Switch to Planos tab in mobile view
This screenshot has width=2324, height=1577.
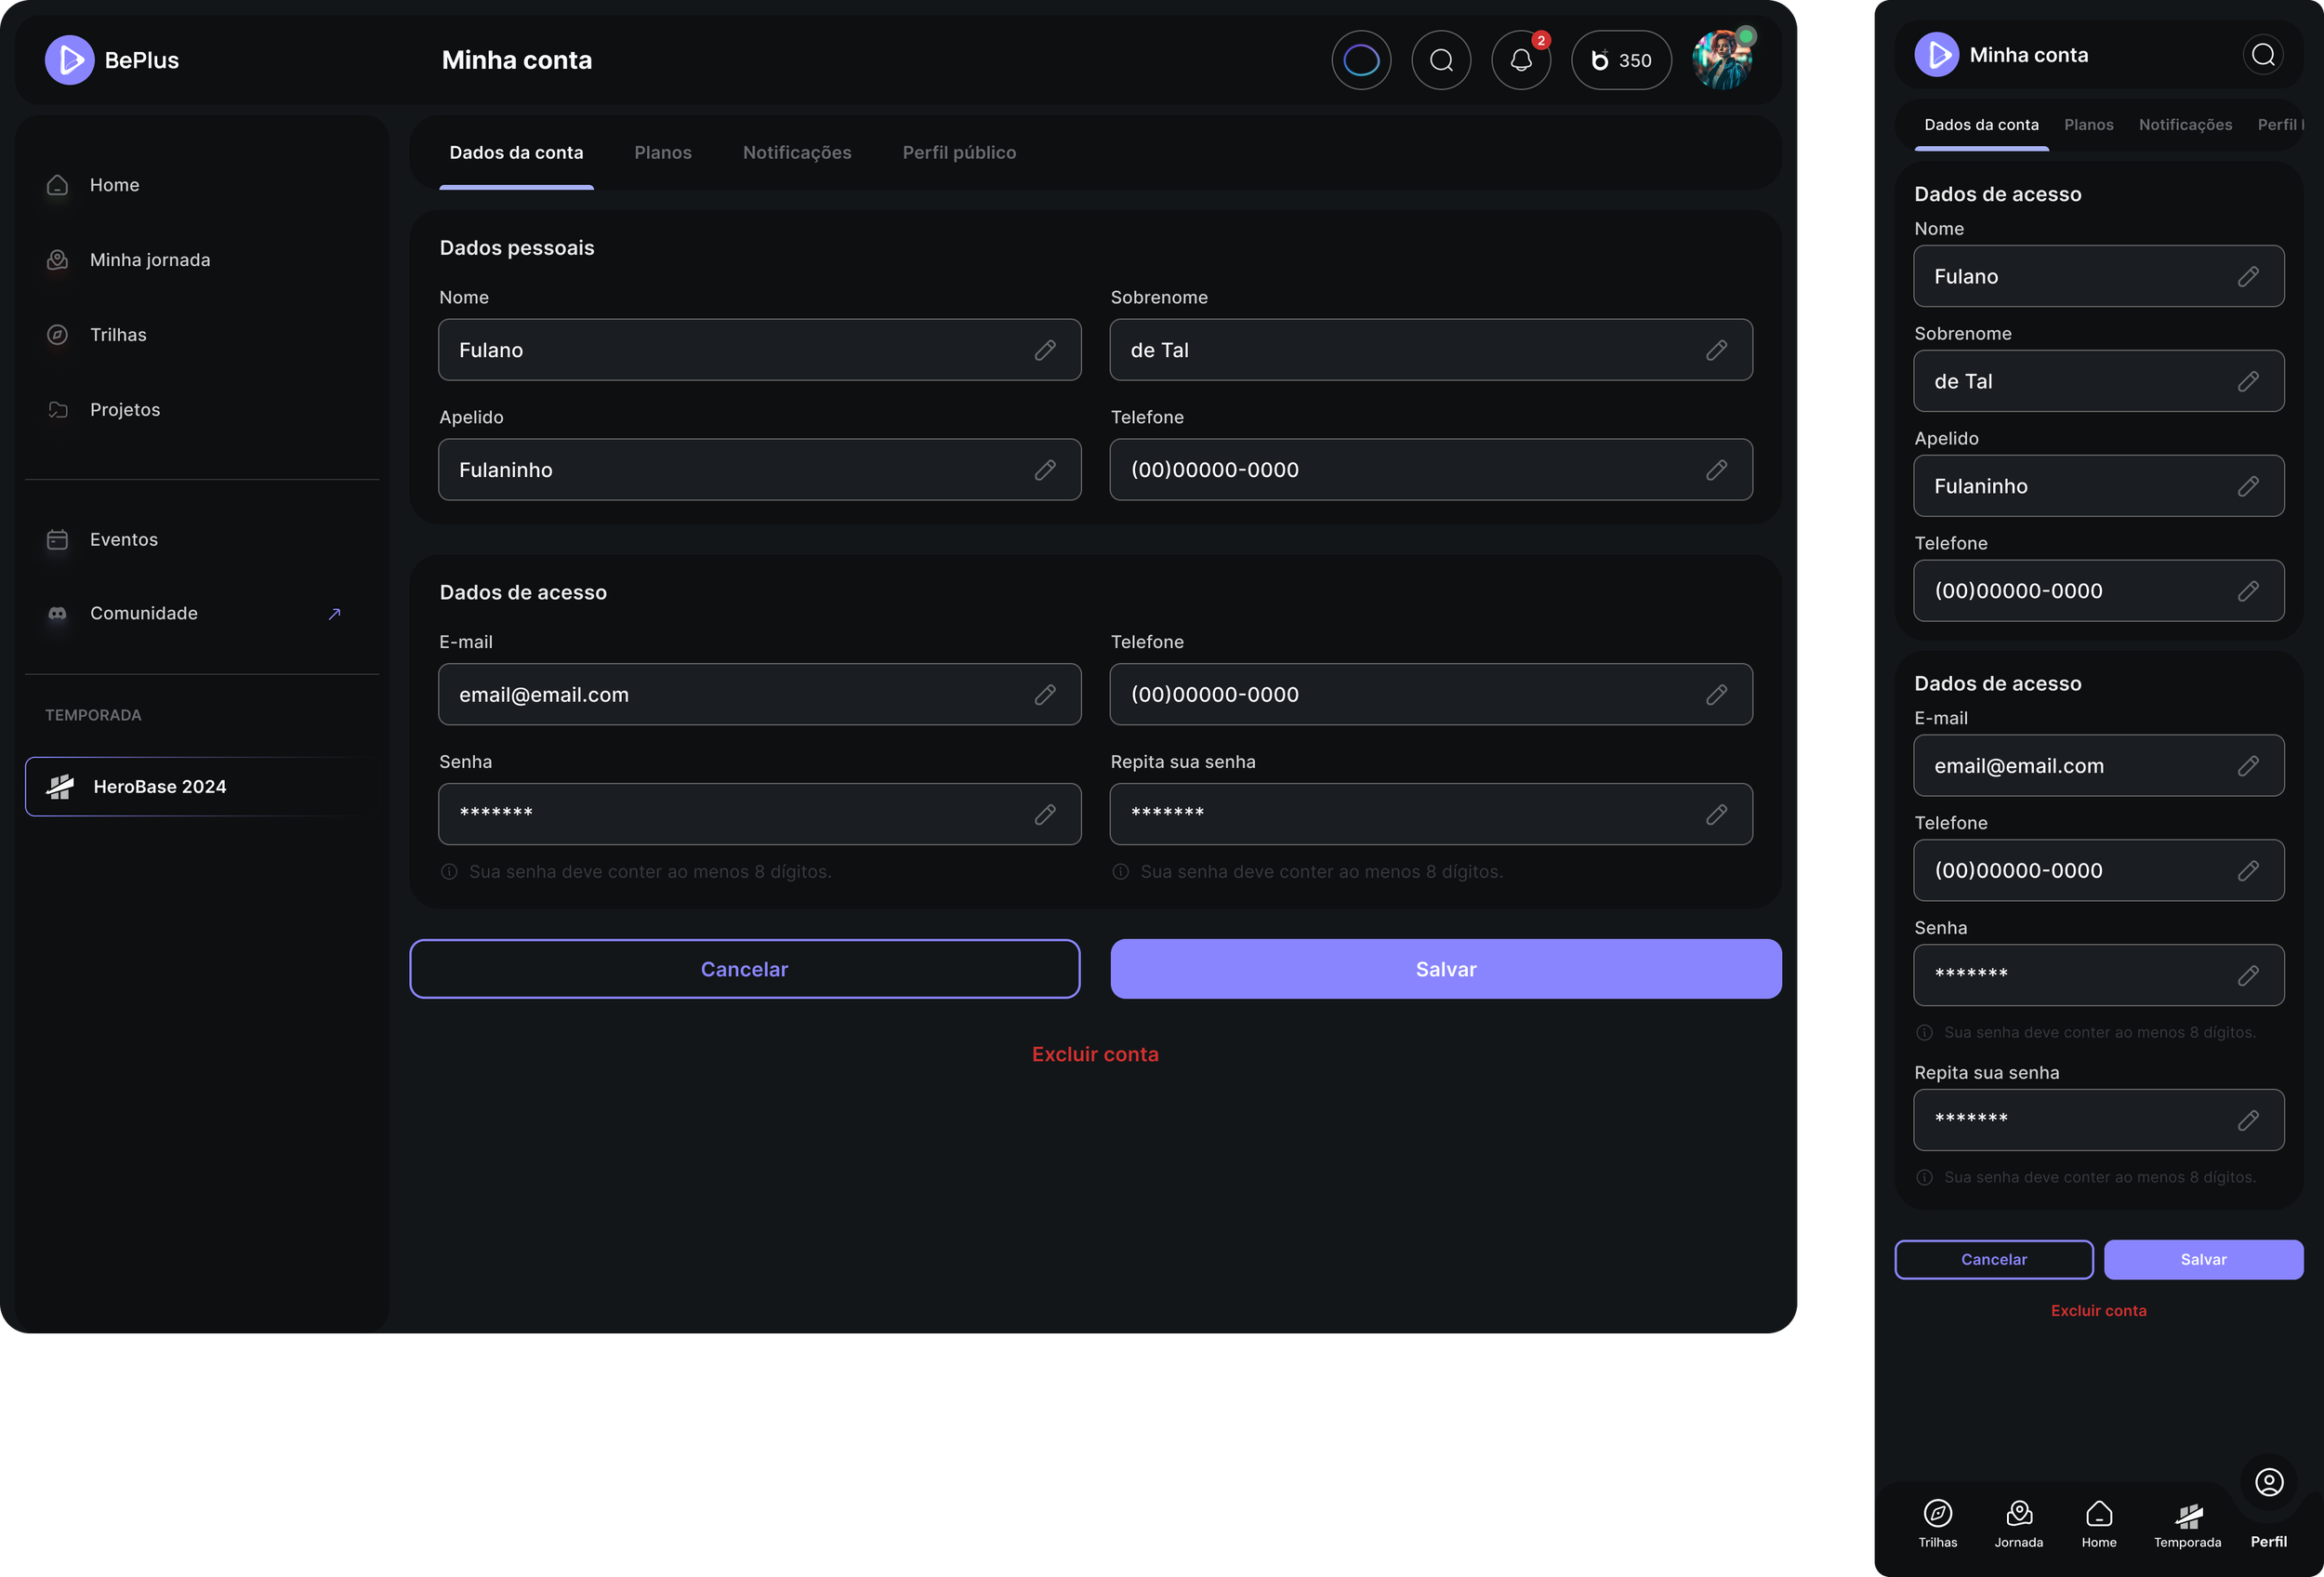(2088, 125)
